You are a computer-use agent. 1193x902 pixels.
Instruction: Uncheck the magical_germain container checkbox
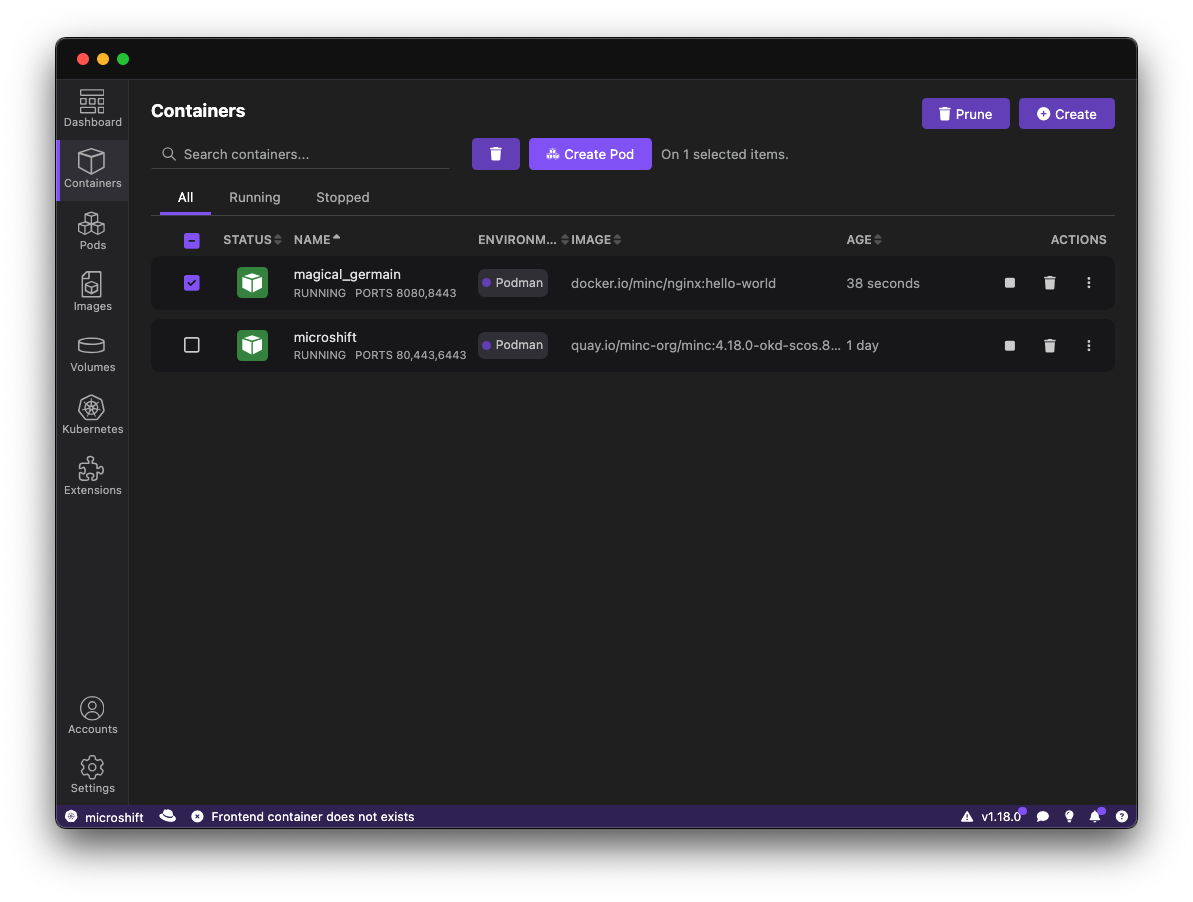point(192,283)
